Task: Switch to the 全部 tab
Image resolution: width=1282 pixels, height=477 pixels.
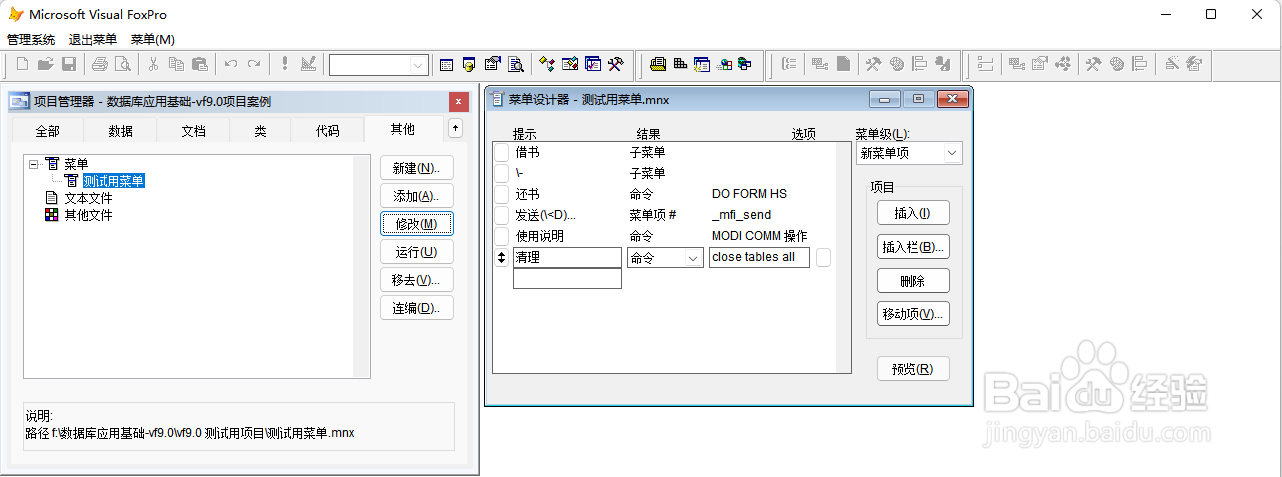Action: pos(47,131)
